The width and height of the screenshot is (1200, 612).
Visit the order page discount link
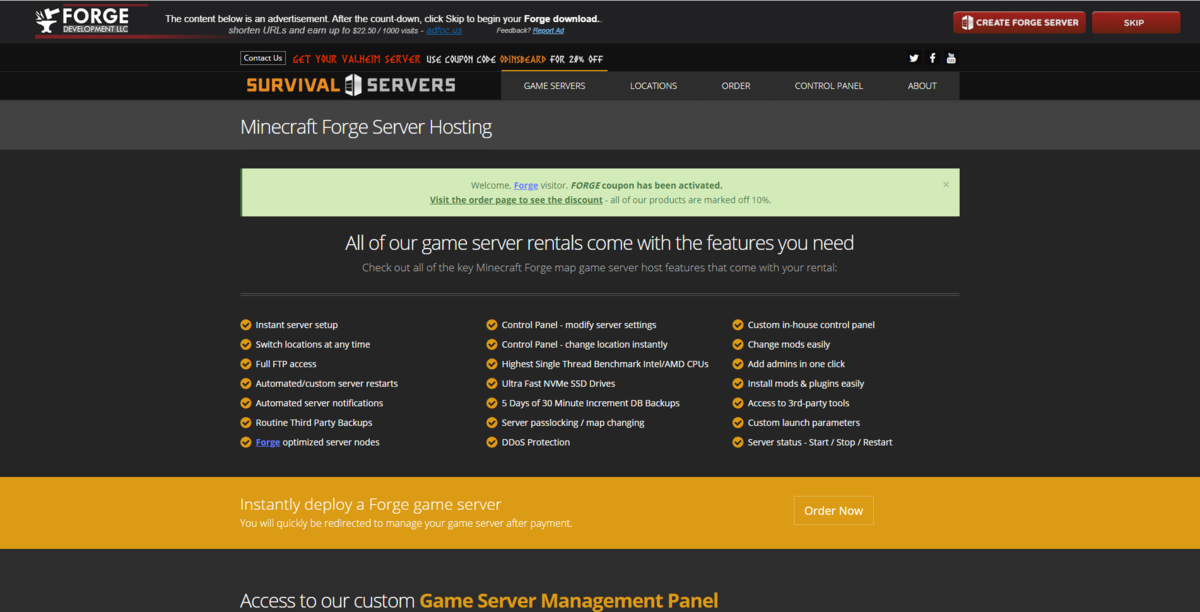(x=516, y=200)
